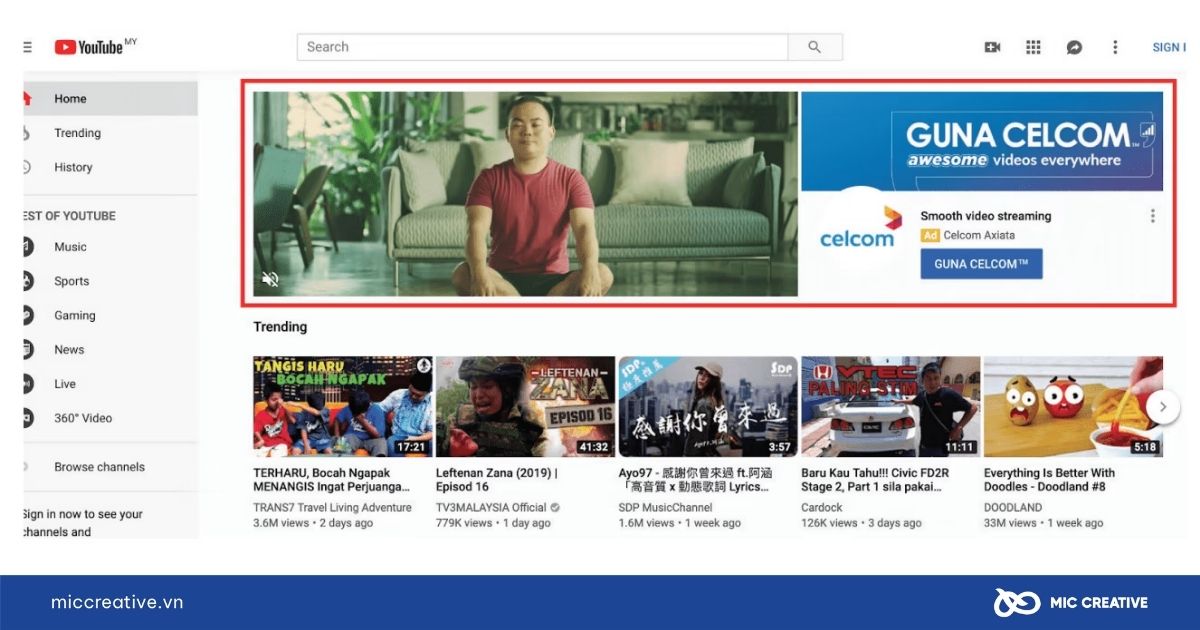Select Sports in the sidebar

click(x=71, y=281)
